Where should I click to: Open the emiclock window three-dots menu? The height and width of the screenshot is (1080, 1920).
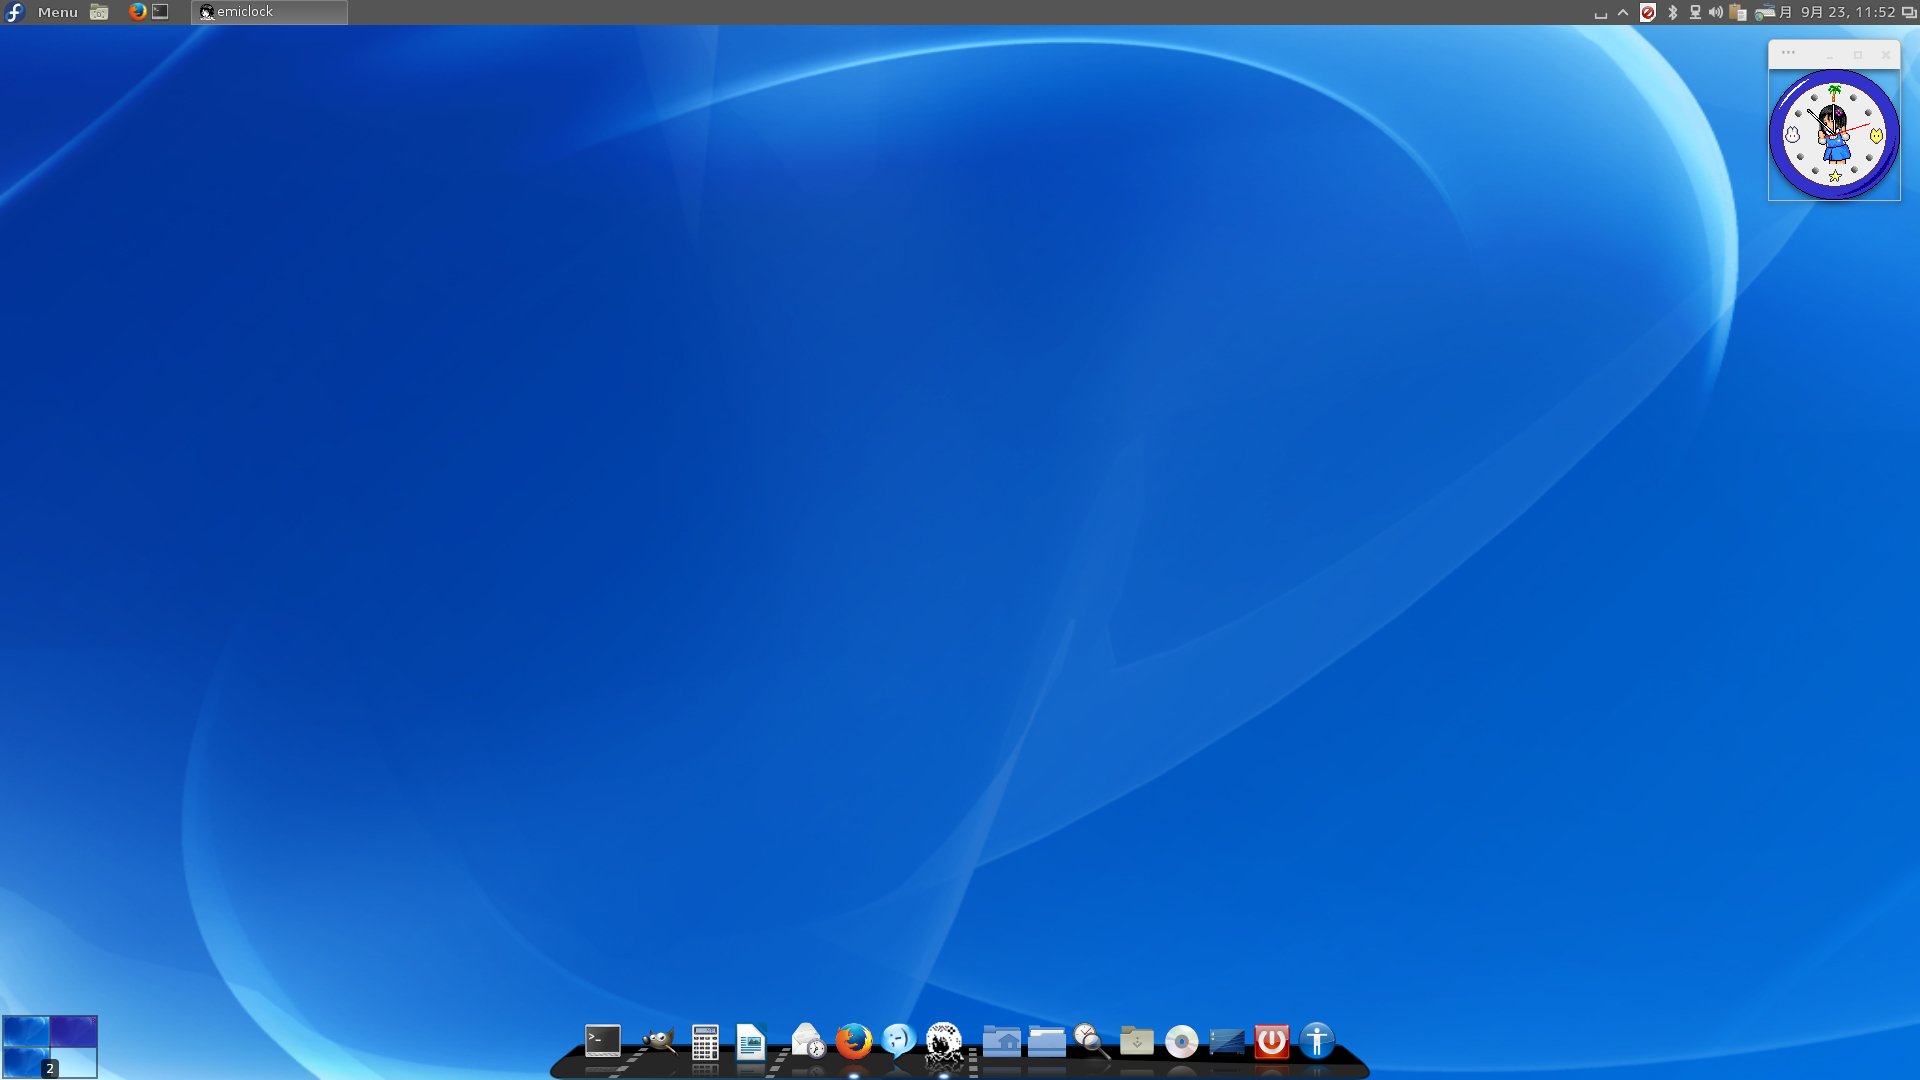(x=1788, y=54)
